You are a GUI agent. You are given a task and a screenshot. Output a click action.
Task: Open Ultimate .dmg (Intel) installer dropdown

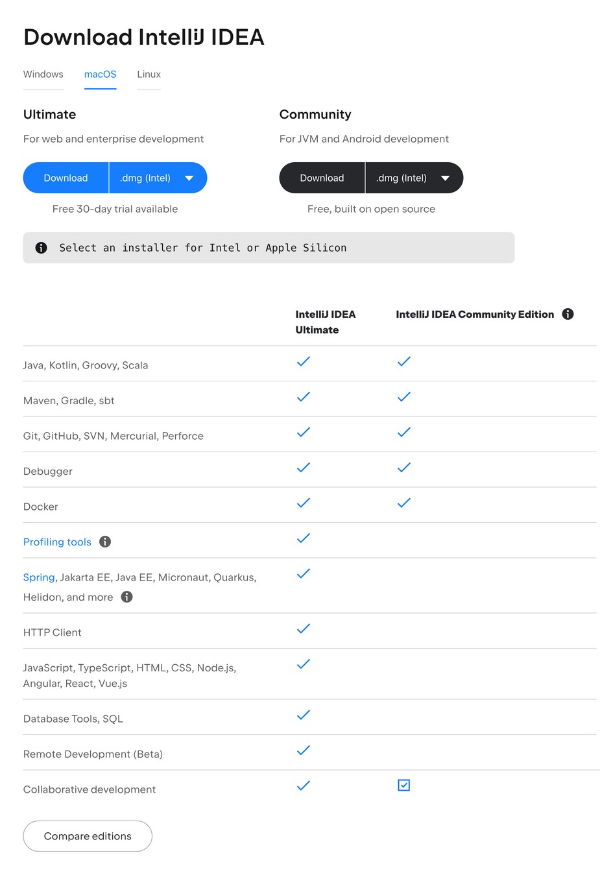(158, 178)
